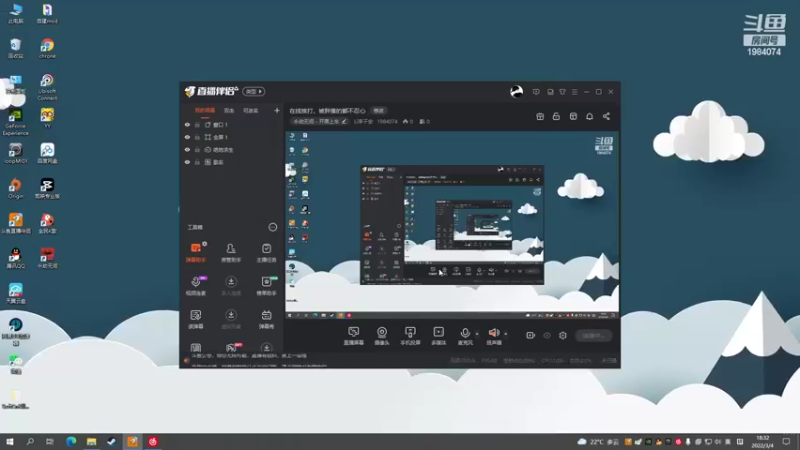The height and width of the screenshot is (450, 800).
Task: Switch to the second scene tab
Action: pyautogui.click(x=229, y=111)
